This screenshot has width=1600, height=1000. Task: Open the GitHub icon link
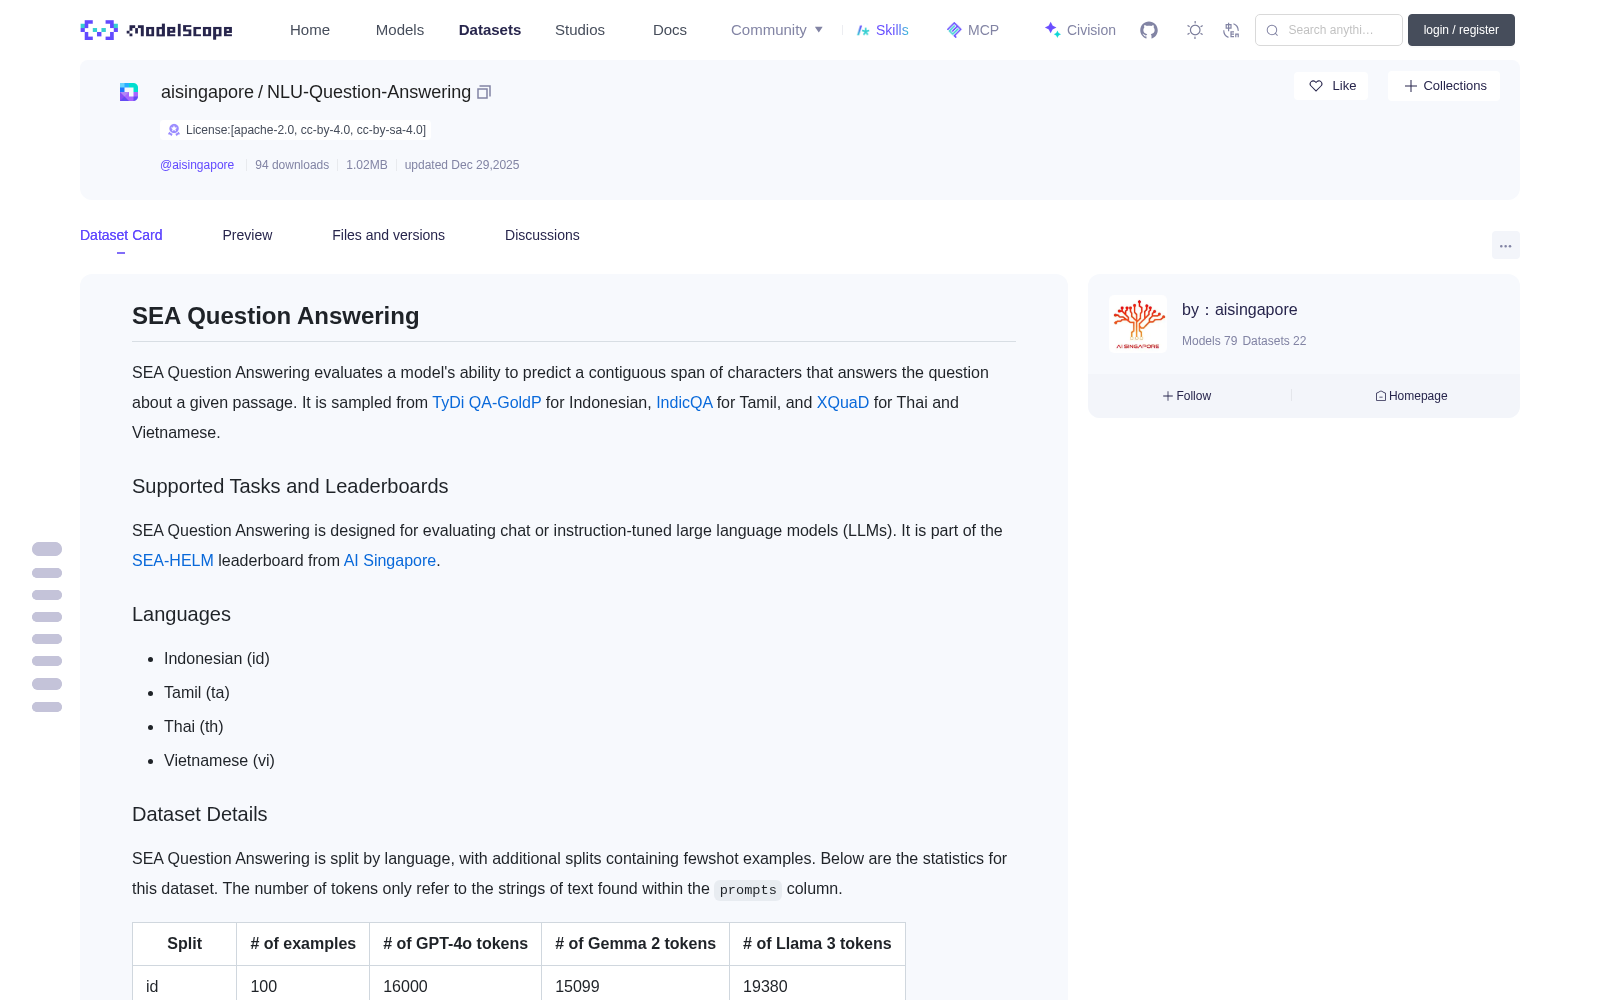(1149, 30)
